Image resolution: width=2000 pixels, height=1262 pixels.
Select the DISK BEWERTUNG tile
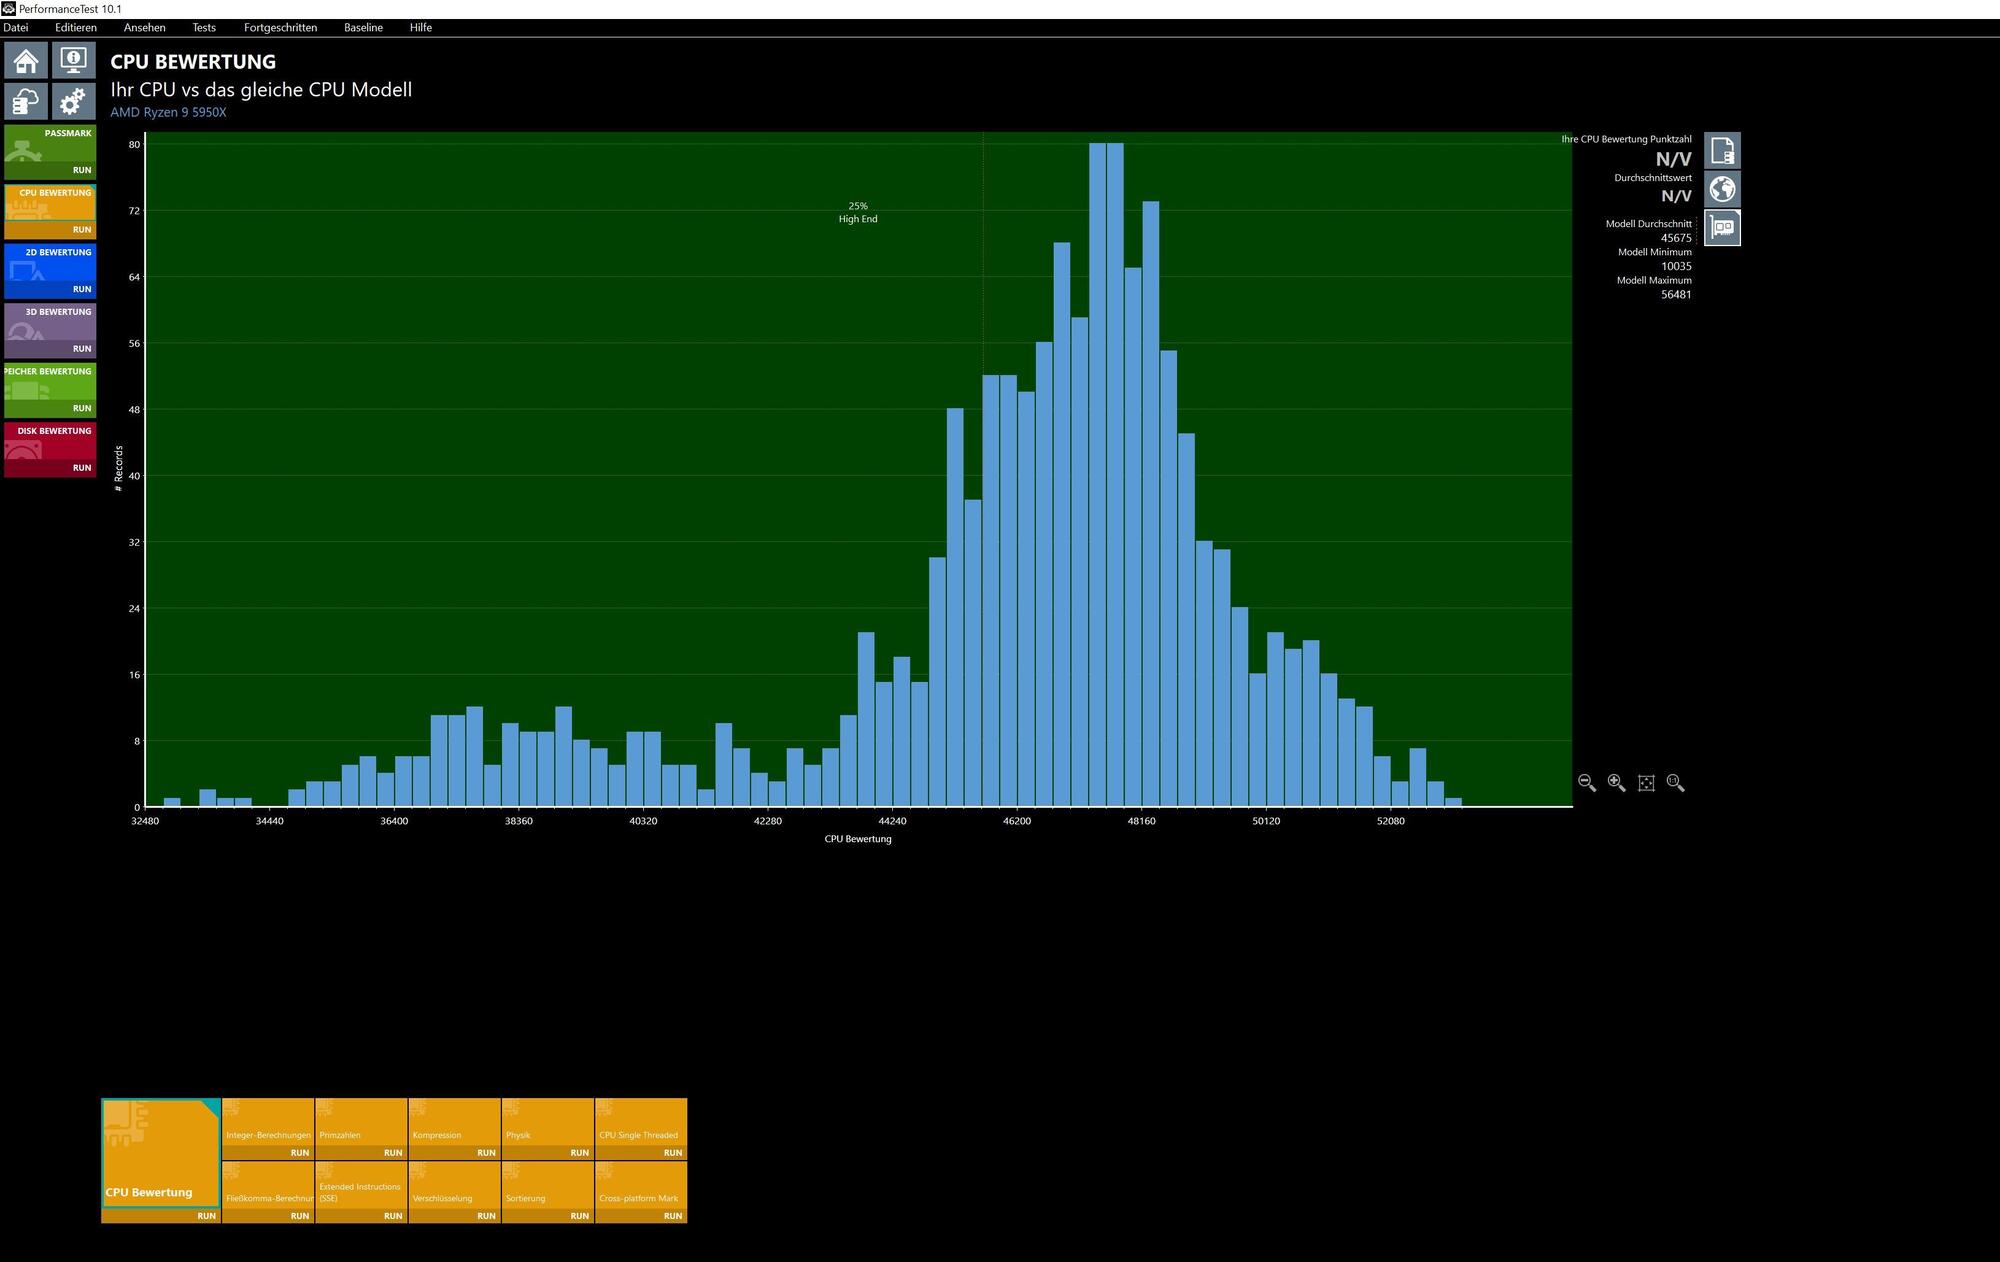click(50, 442)
